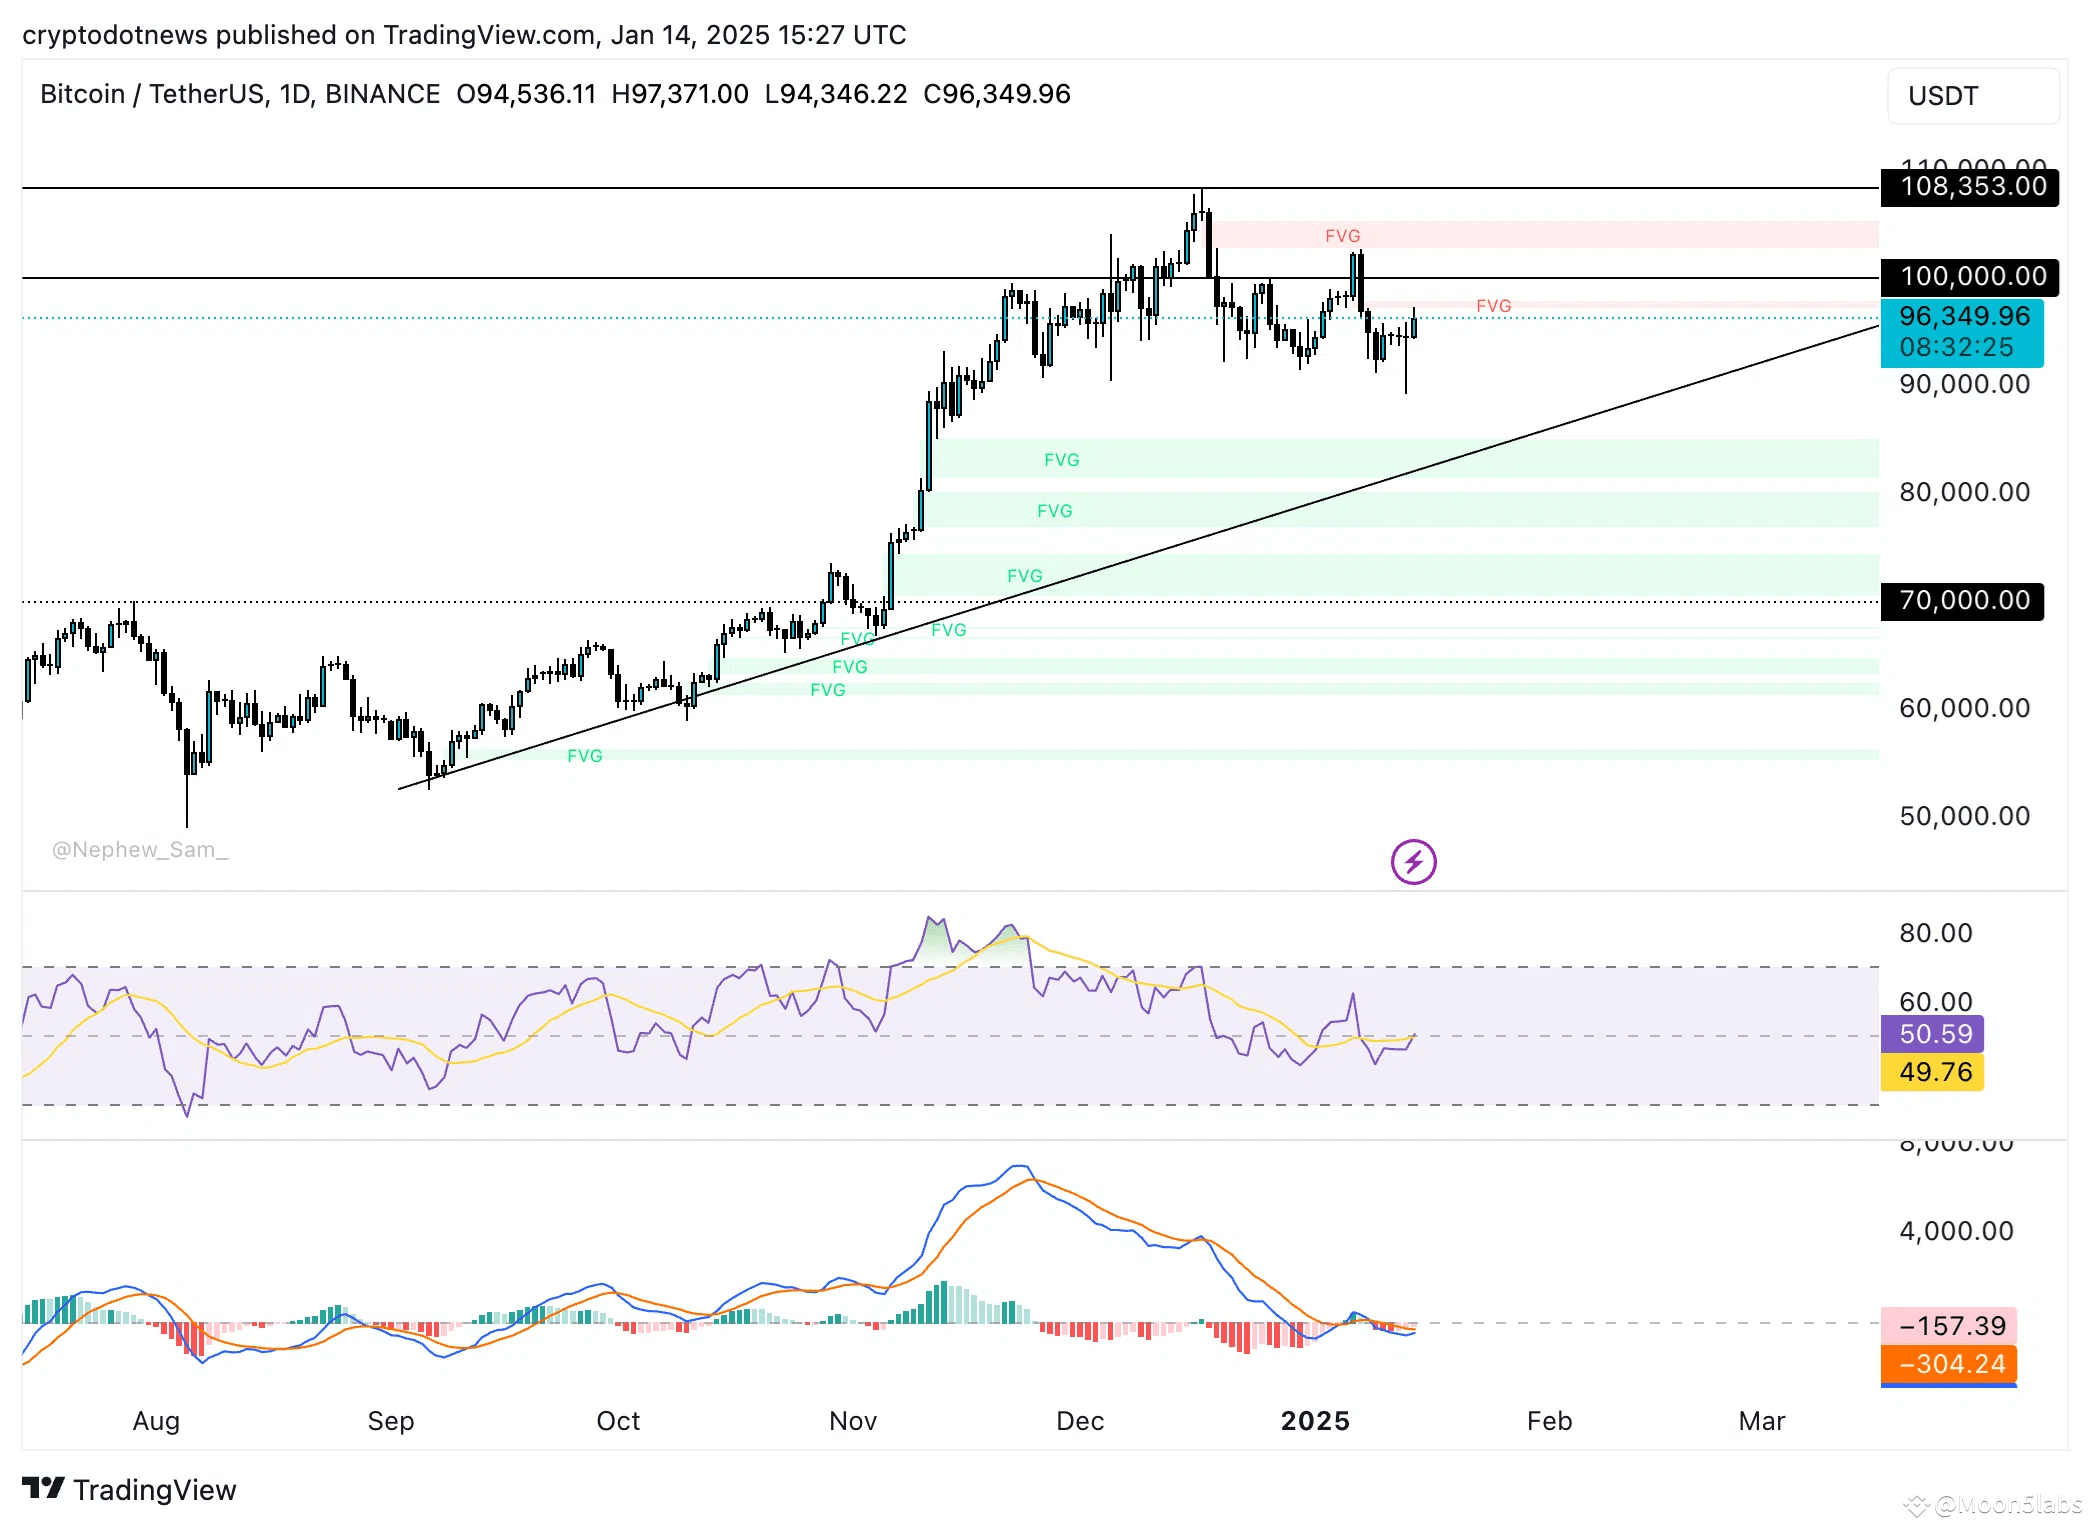Open the USDT currency selector
The height and width of the screenshot is (1527, 2090).
click(1972, 95)
